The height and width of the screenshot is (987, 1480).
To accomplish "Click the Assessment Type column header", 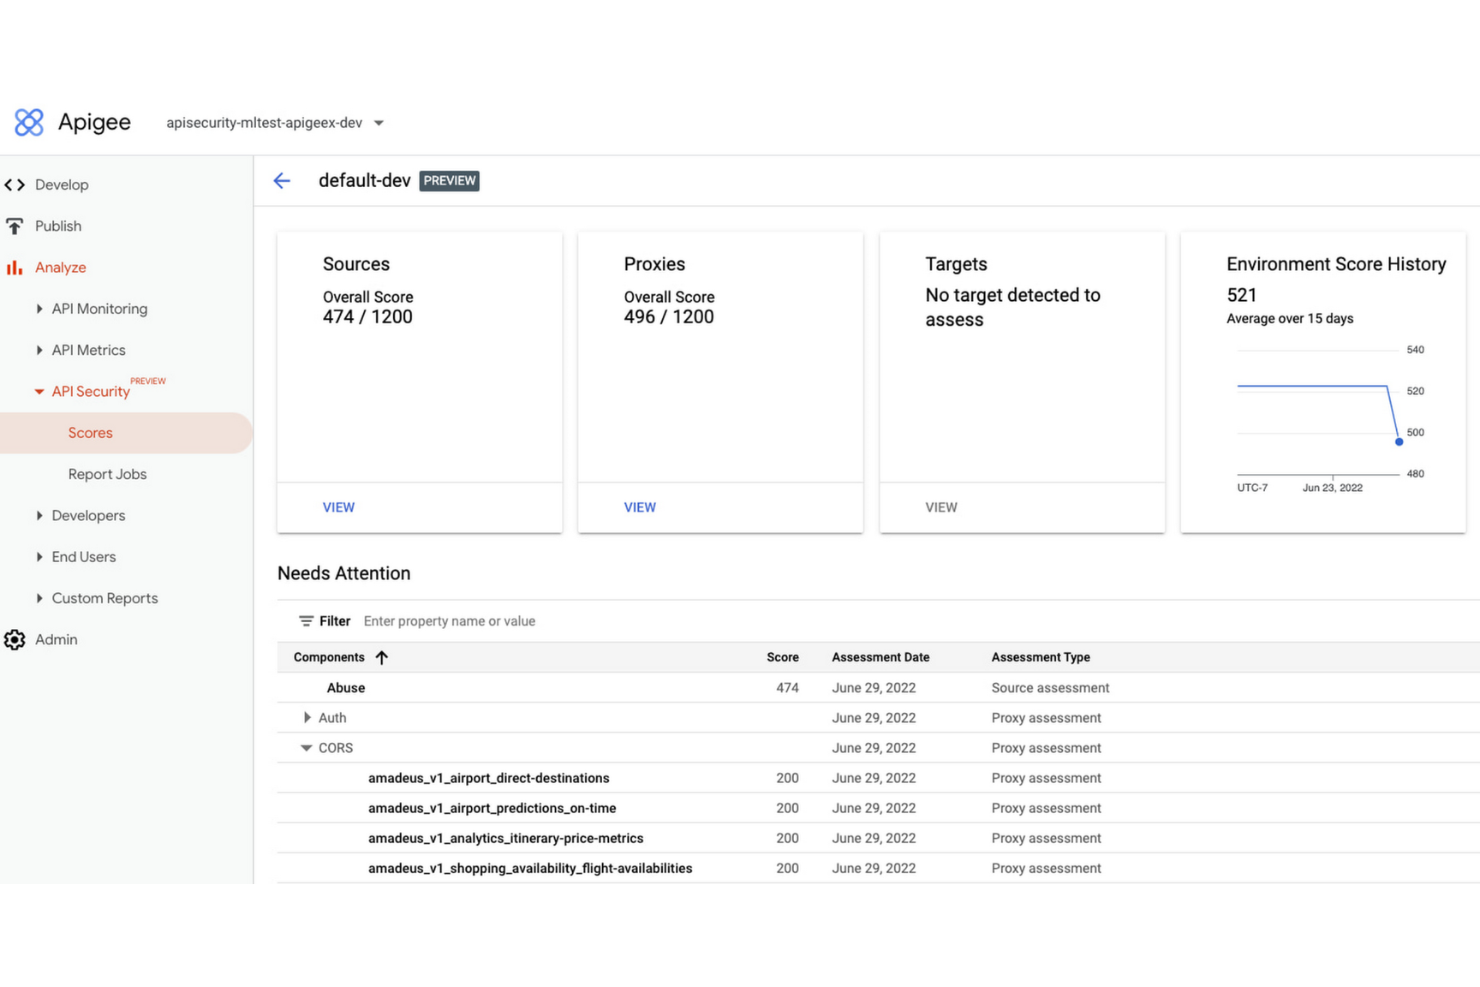I will (1041, 657).
